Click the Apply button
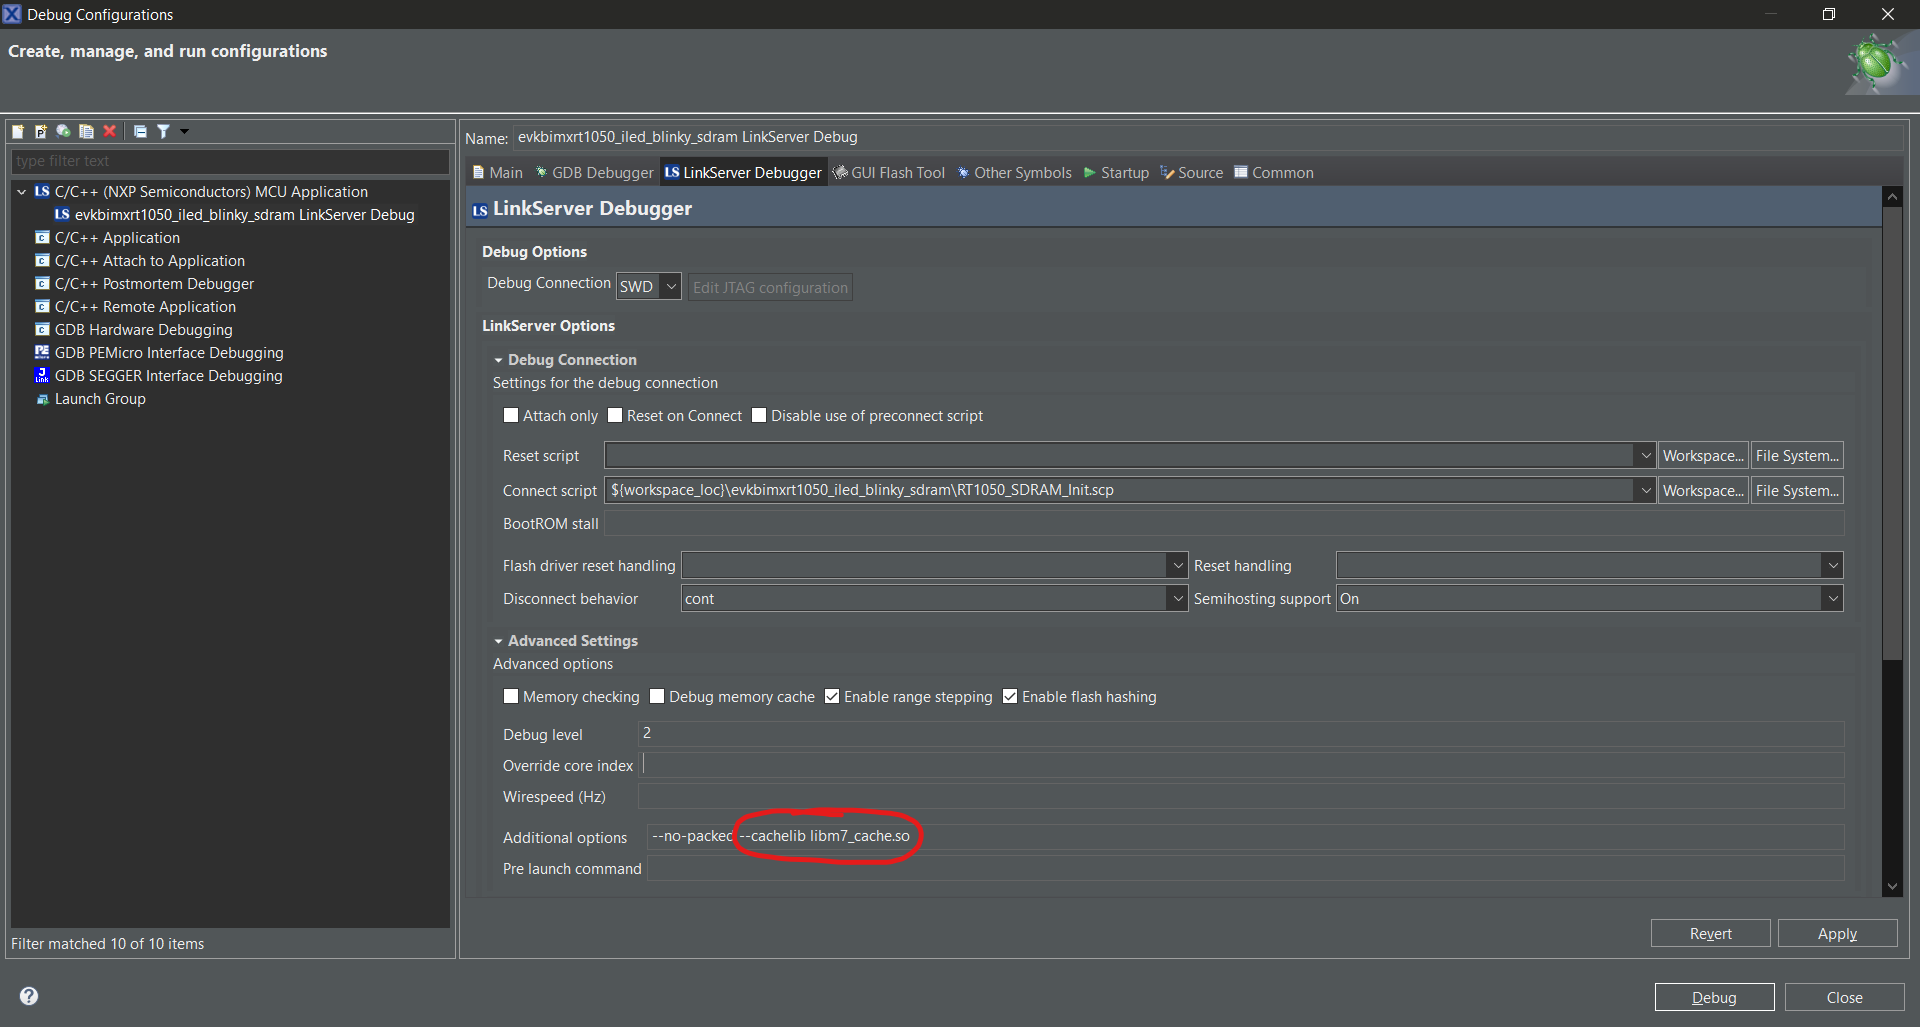The height and width of the screenshot is (1027, 1920). pos(1836,932)
